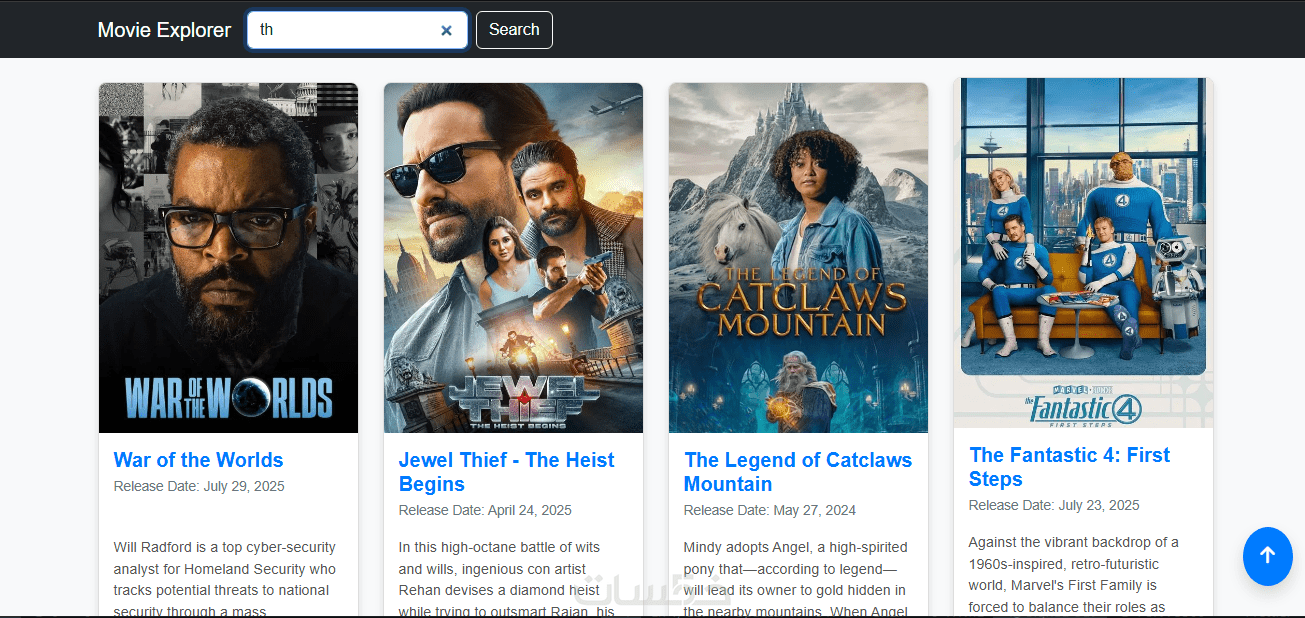Clear the search field with the X icon
This screenshot has height=618, width=1305.
446,30
